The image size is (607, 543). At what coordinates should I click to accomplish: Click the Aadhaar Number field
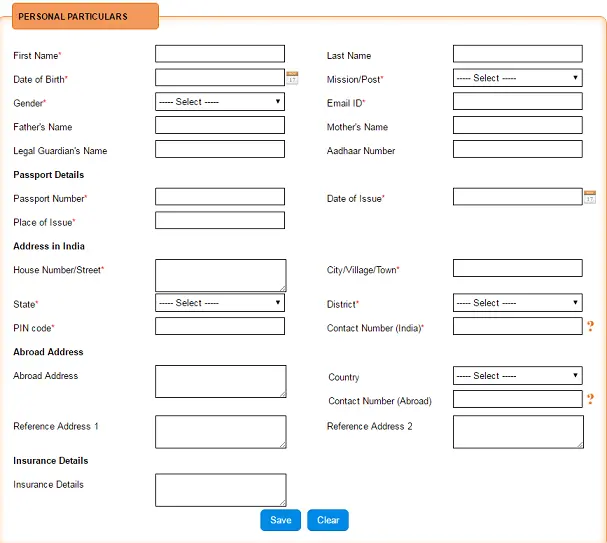(518, 149)
